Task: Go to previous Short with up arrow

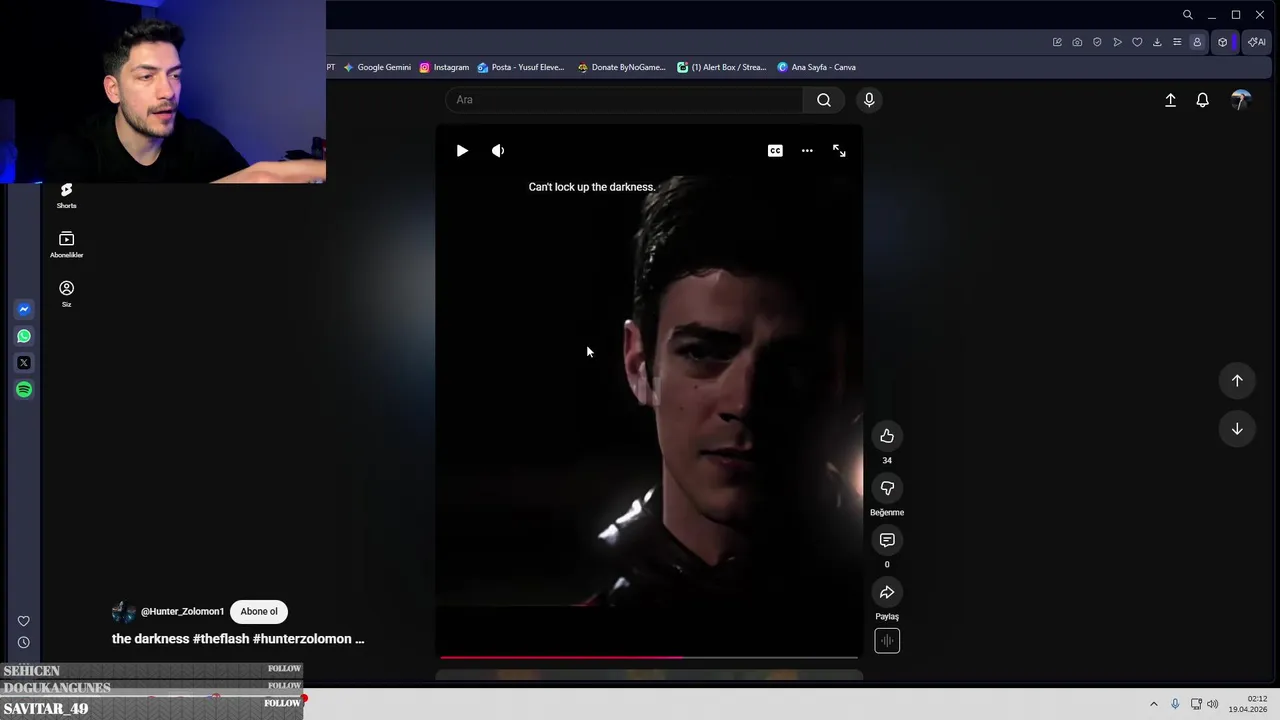Action: (x=1237, y=380)
